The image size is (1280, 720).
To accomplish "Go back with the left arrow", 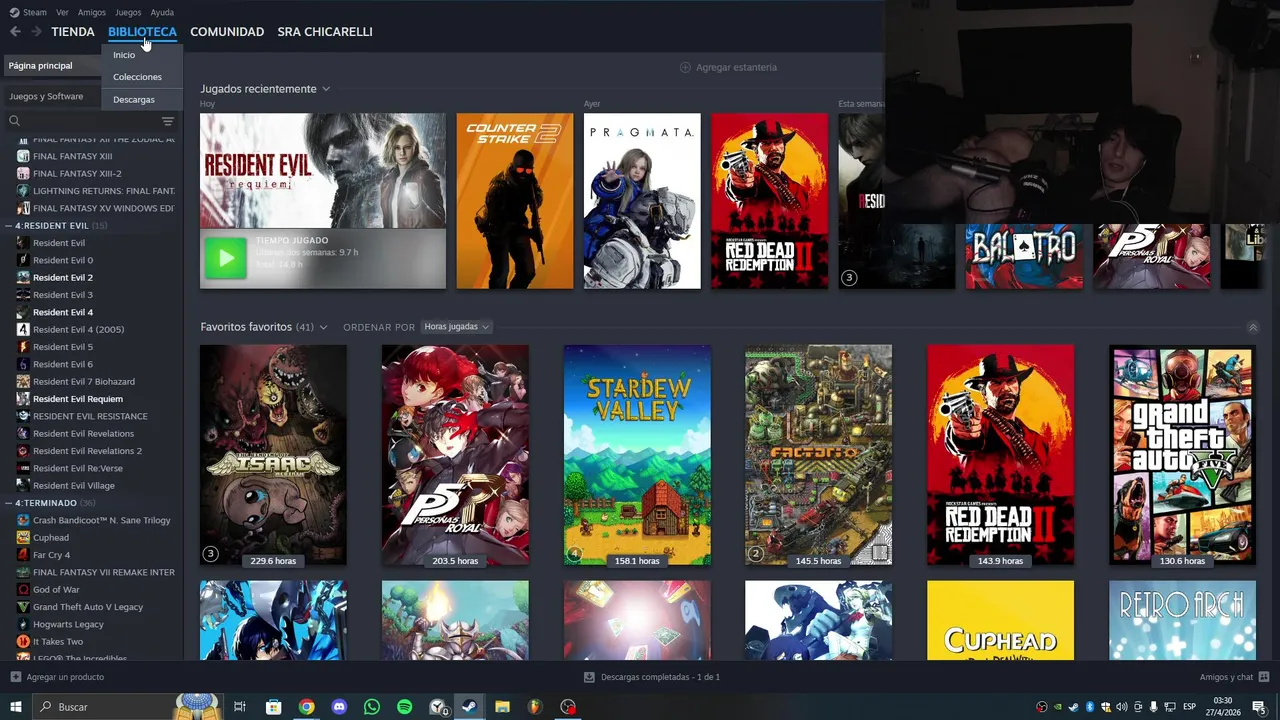I will (x=15, y=32).
